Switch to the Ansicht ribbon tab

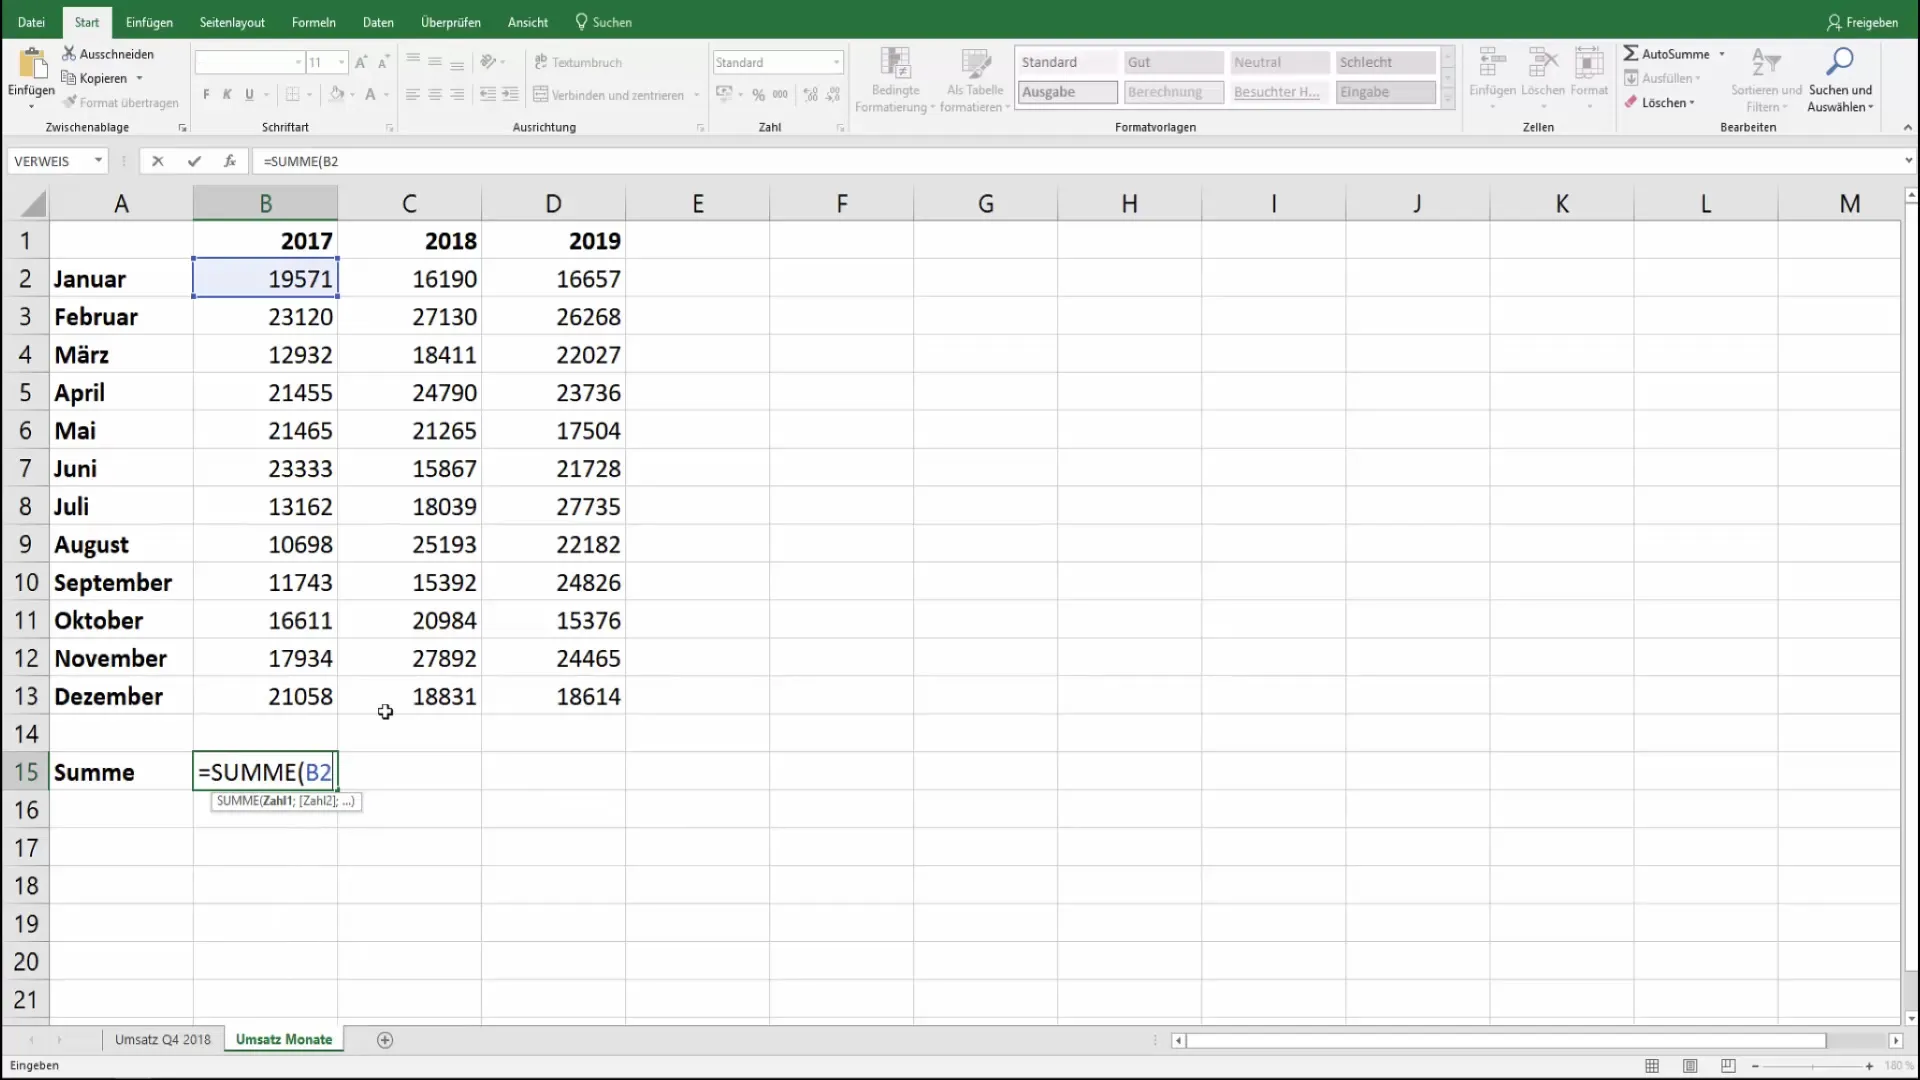(528, 22)
